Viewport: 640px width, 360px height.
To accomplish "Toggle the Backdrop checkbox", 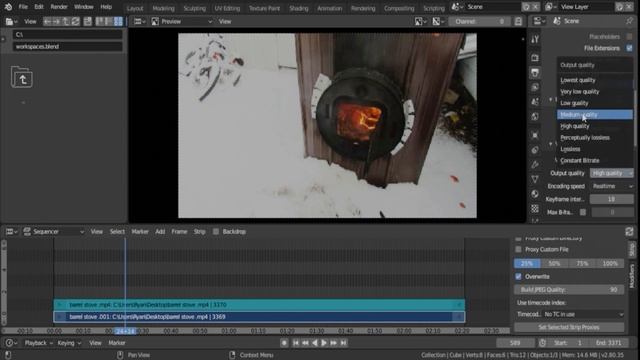I will tap(216, 232).
